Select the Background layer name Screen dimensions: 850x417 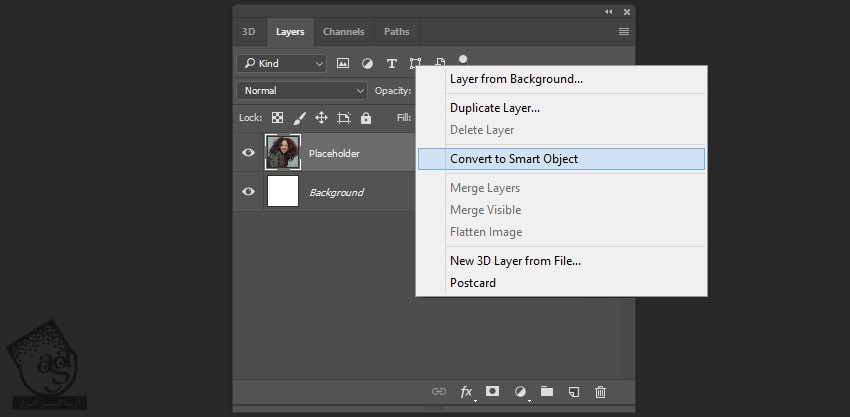(x=336, y=193)
